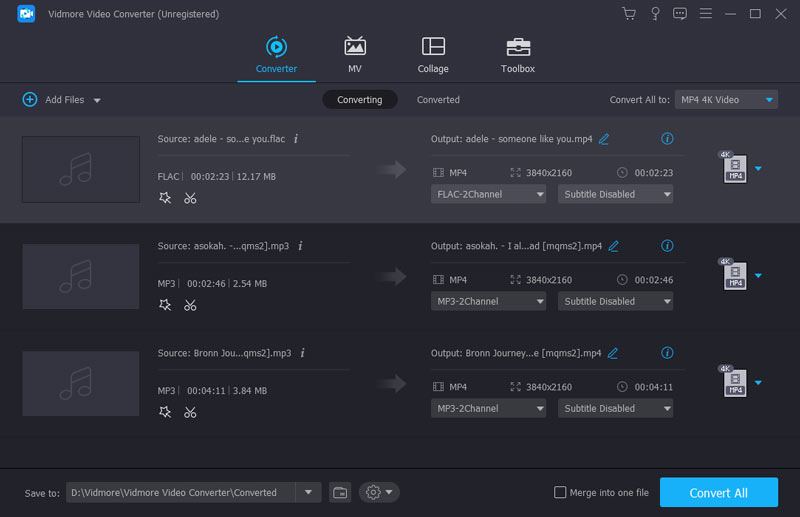Image resolution: width=800 pixels, height=517 pixels.
Task: Show source info for asokah mp3
Action: point(301,246)
